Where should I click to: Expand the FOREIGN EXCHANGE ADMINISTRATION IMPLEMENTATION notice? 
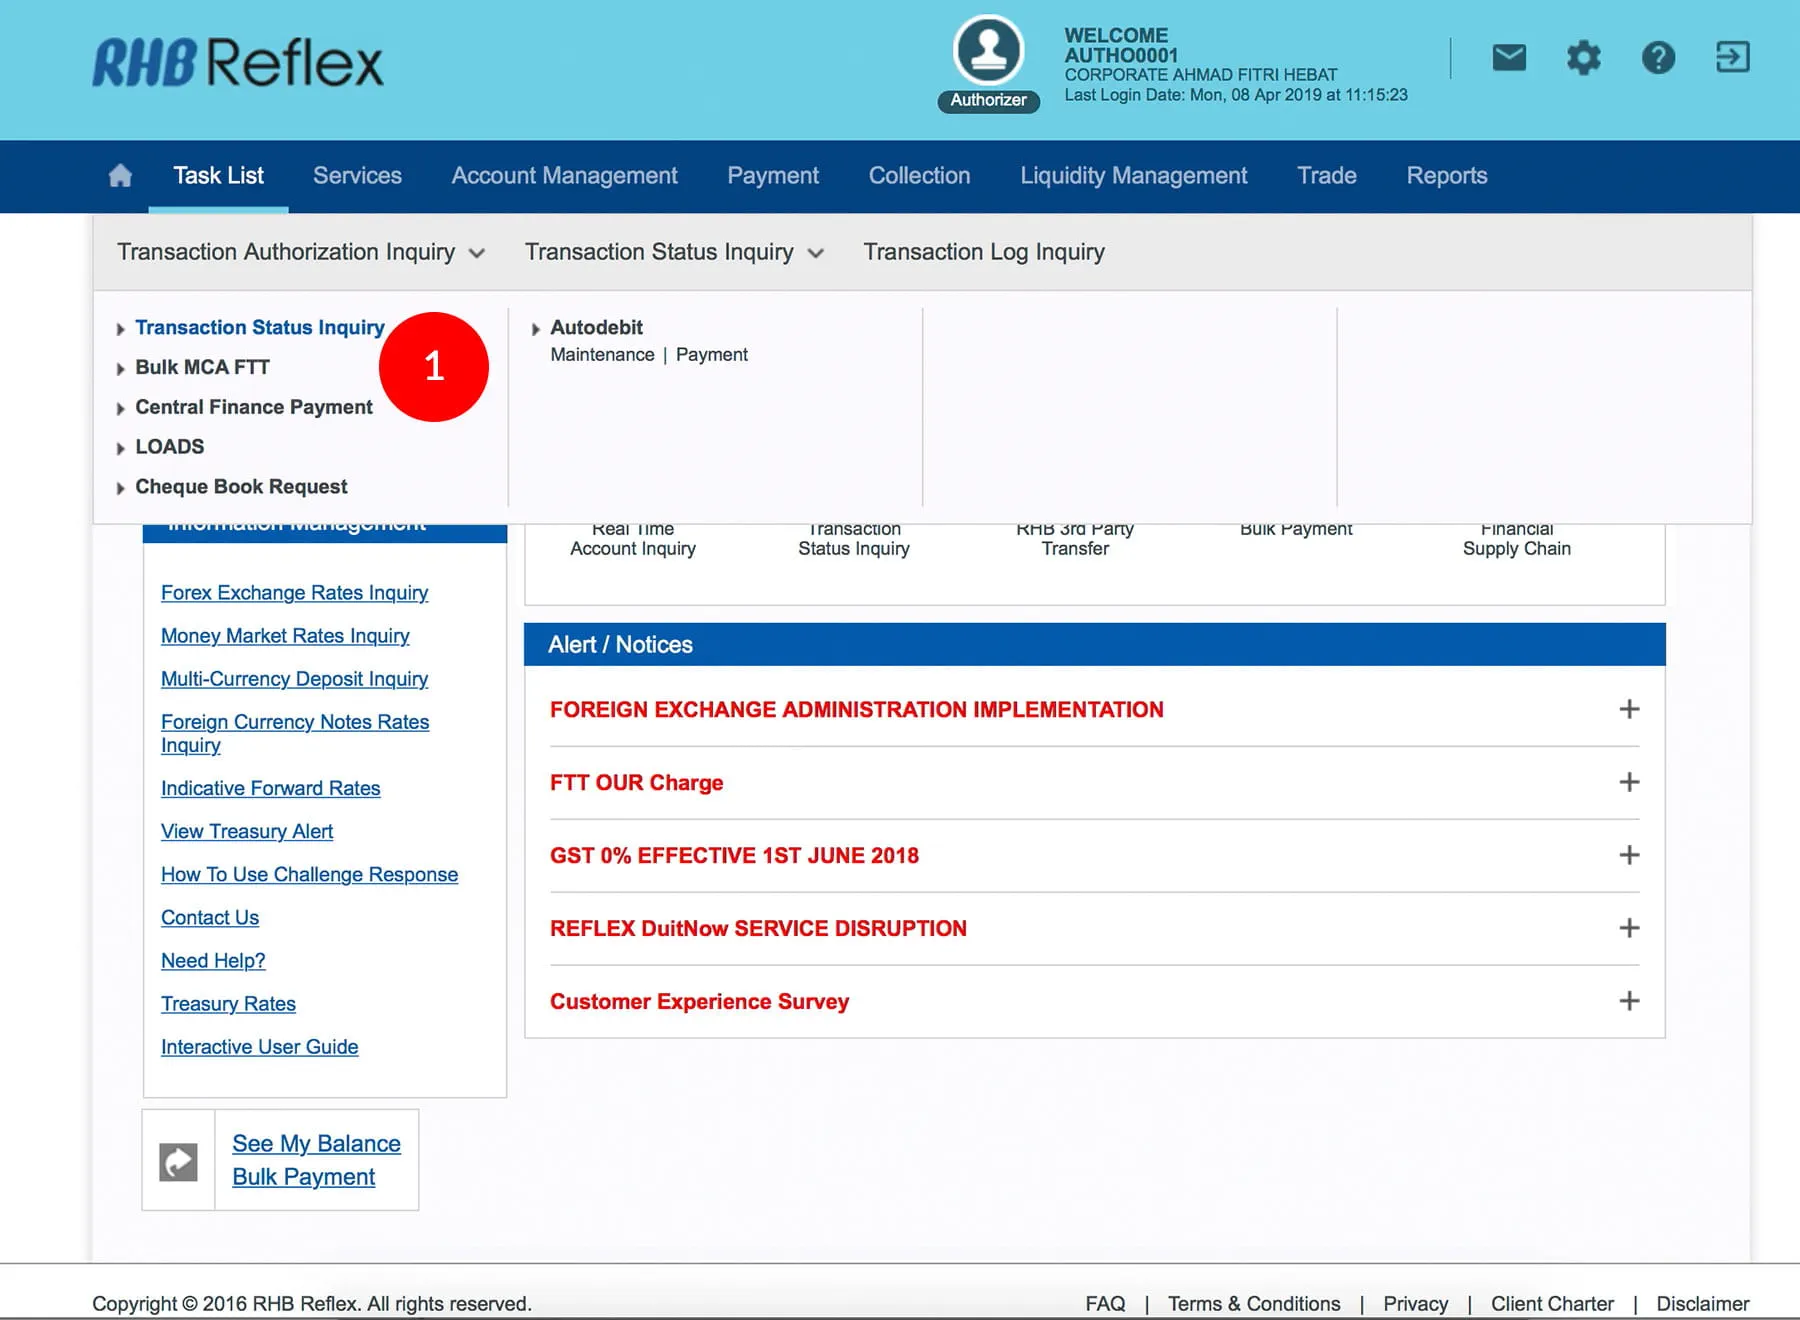coord(1629,709)
